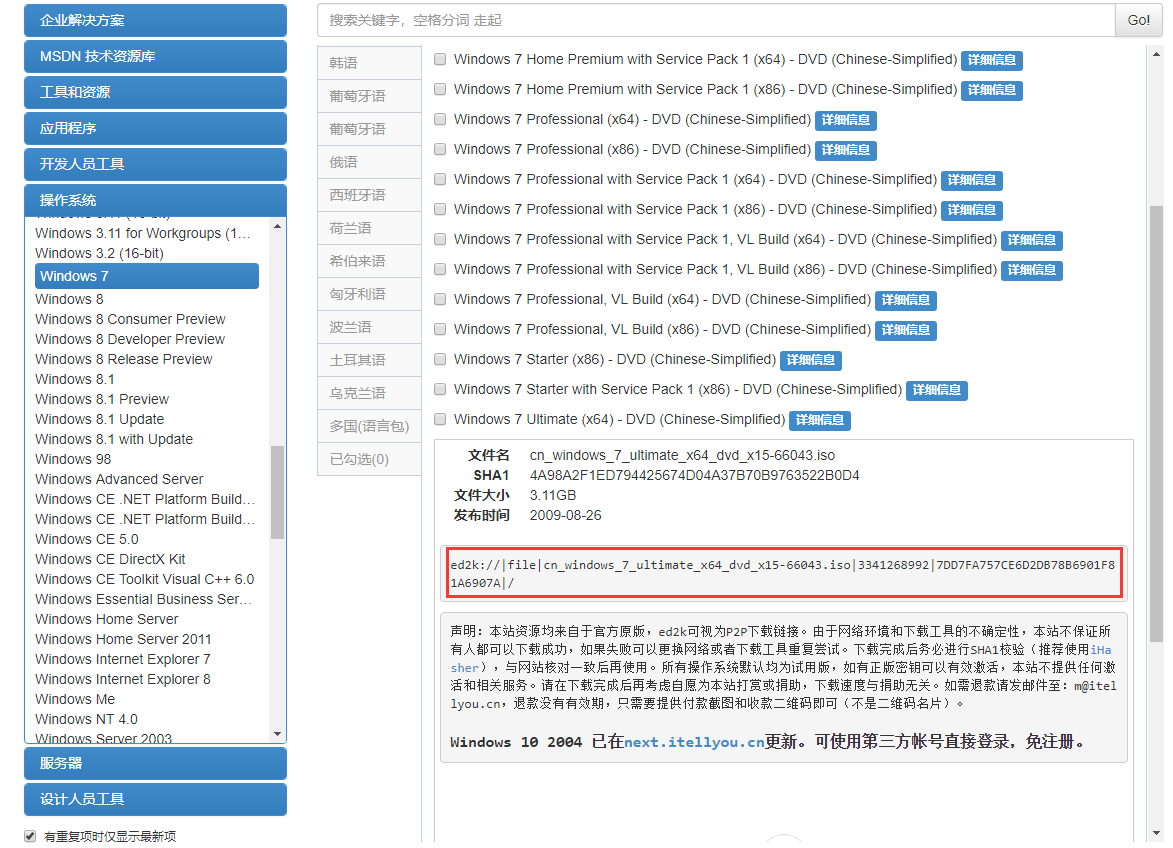Select Windows Home Server 2011
The height and width of the screenshot is (848, 1173).
click(123, 639)
